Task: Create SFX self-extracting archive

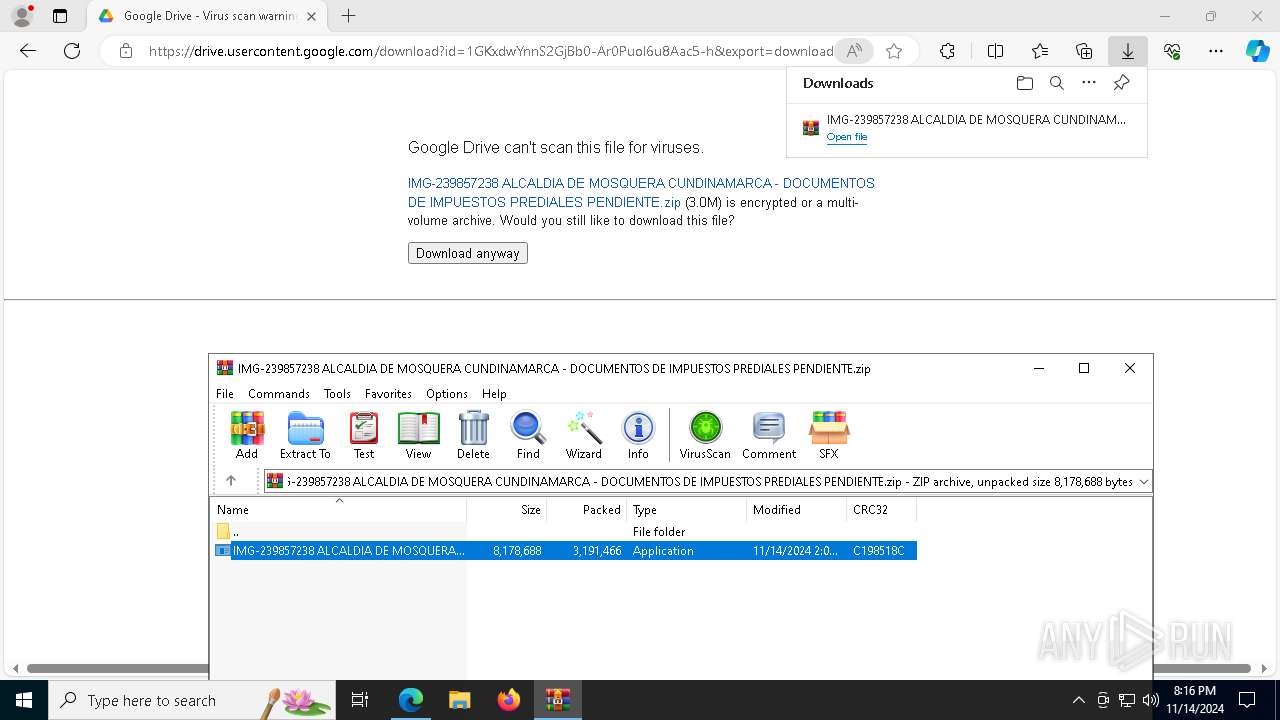Action: click(829, 435)
